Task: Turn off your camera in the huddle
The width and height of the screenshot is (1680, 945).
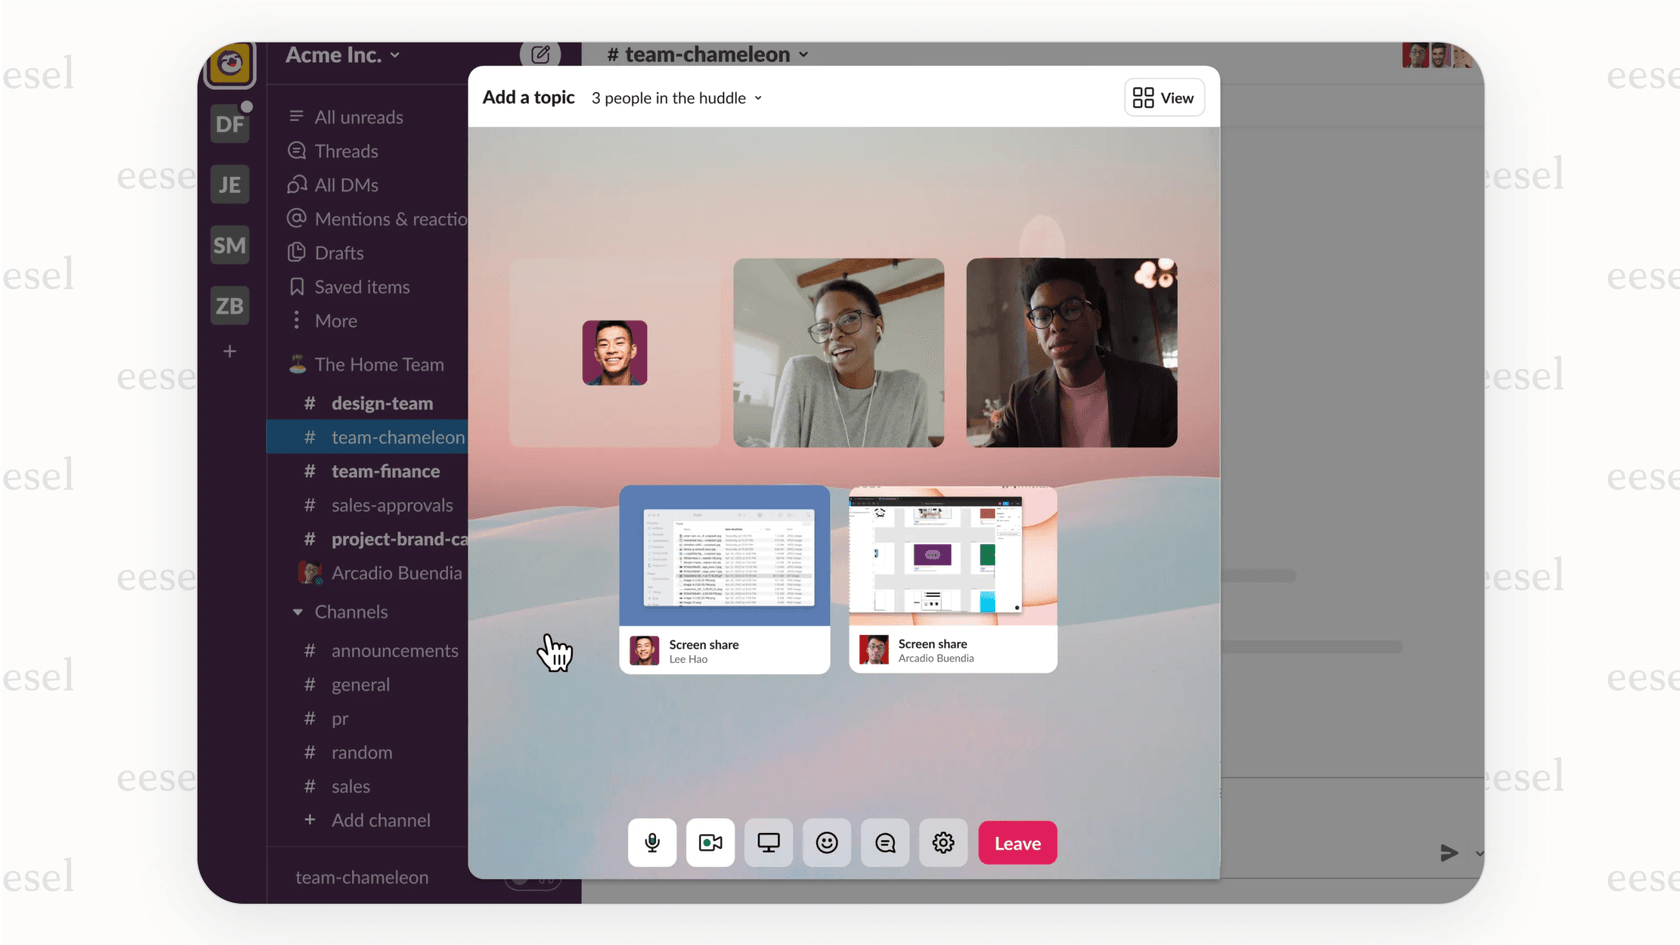Action: point(710,842)
